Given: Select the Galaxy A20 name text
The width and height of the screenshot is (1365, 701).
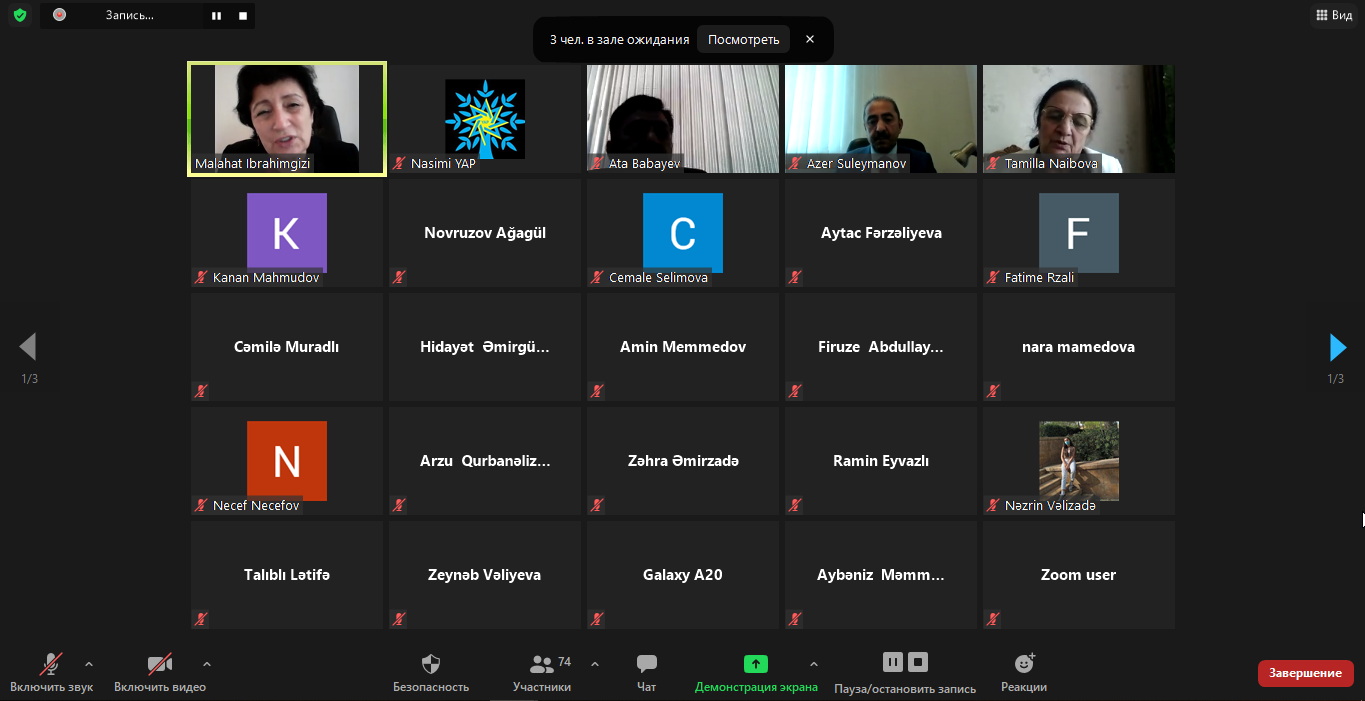Looking at the screenshot, I should 683,575.
